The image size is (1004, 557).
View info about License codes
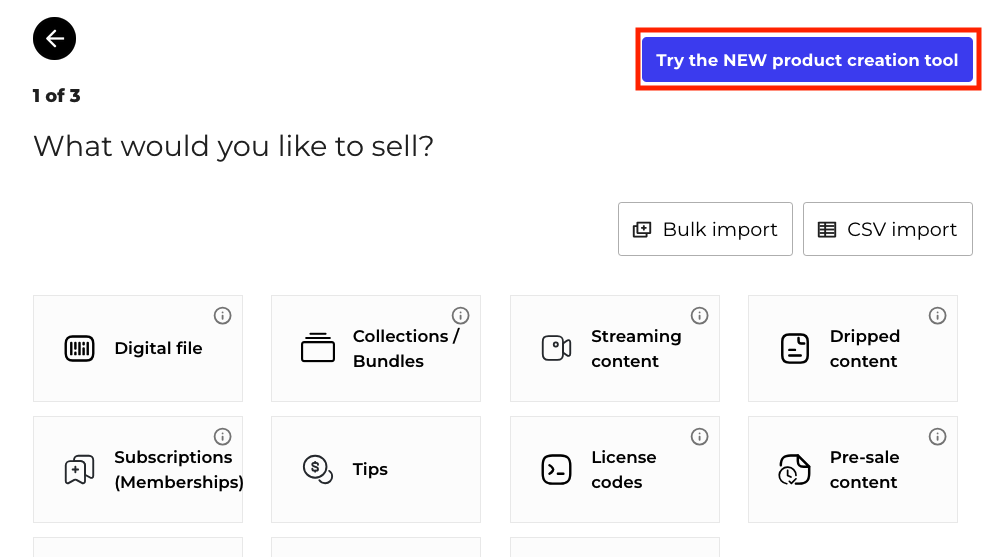pos(700,437)
